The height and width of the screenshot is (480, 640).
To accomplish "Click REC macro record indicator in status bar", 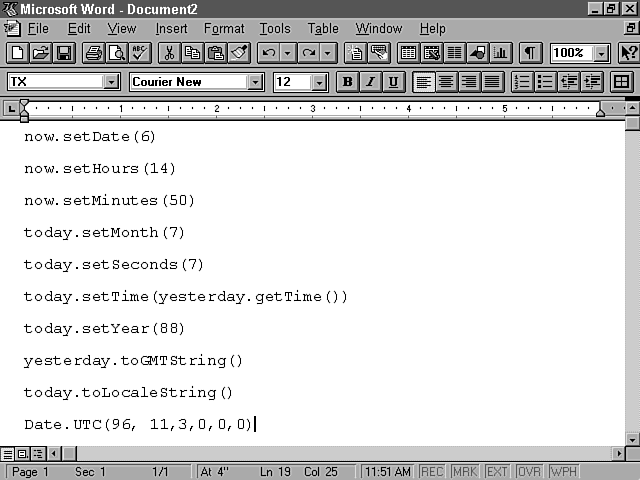I will 432,471.
